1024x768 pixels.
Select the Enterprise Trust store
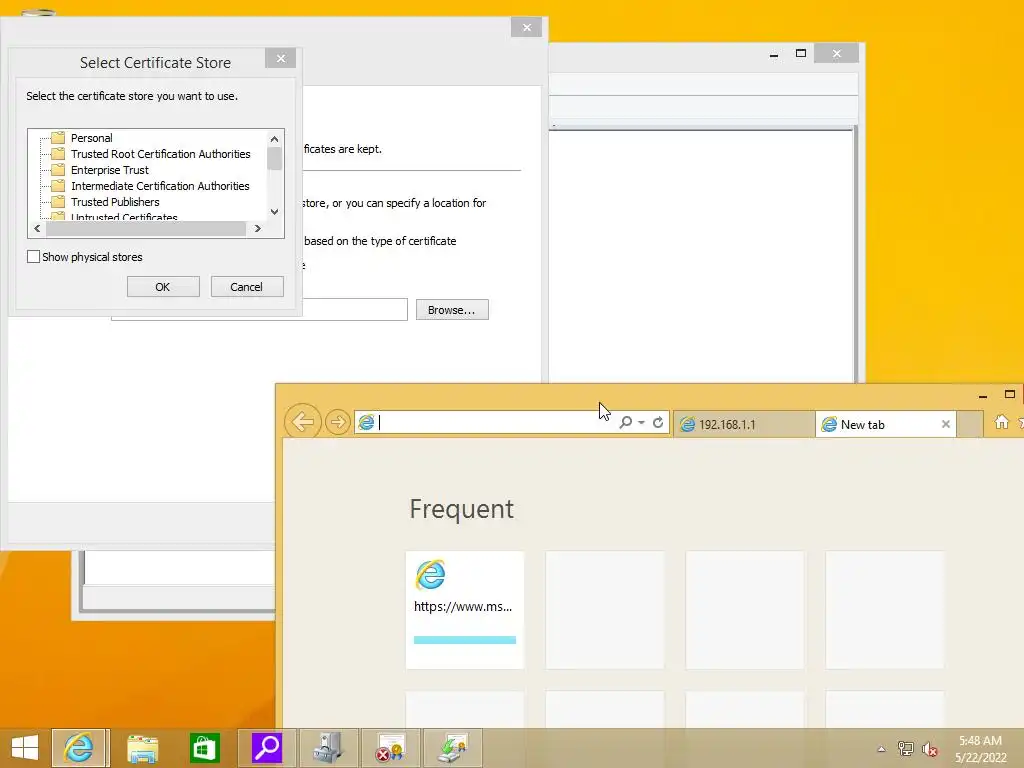tap(110, 170)
